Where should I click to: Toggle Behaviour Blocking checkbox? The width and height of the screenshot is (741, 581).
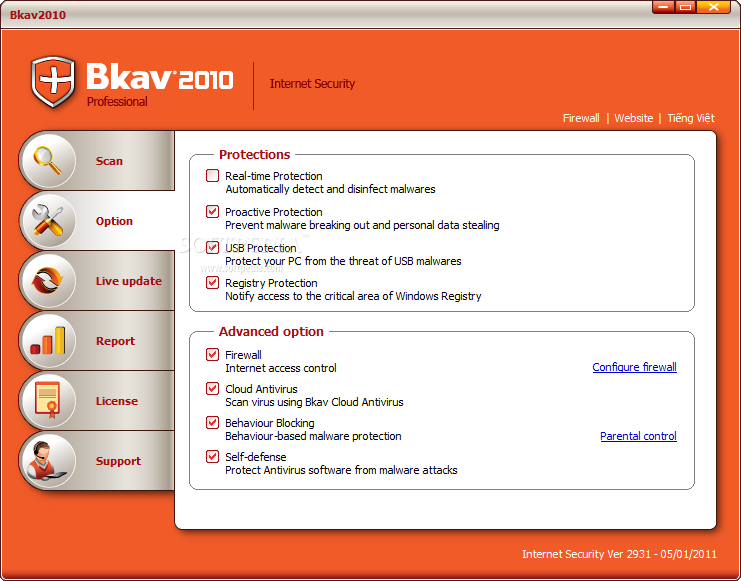213,423
